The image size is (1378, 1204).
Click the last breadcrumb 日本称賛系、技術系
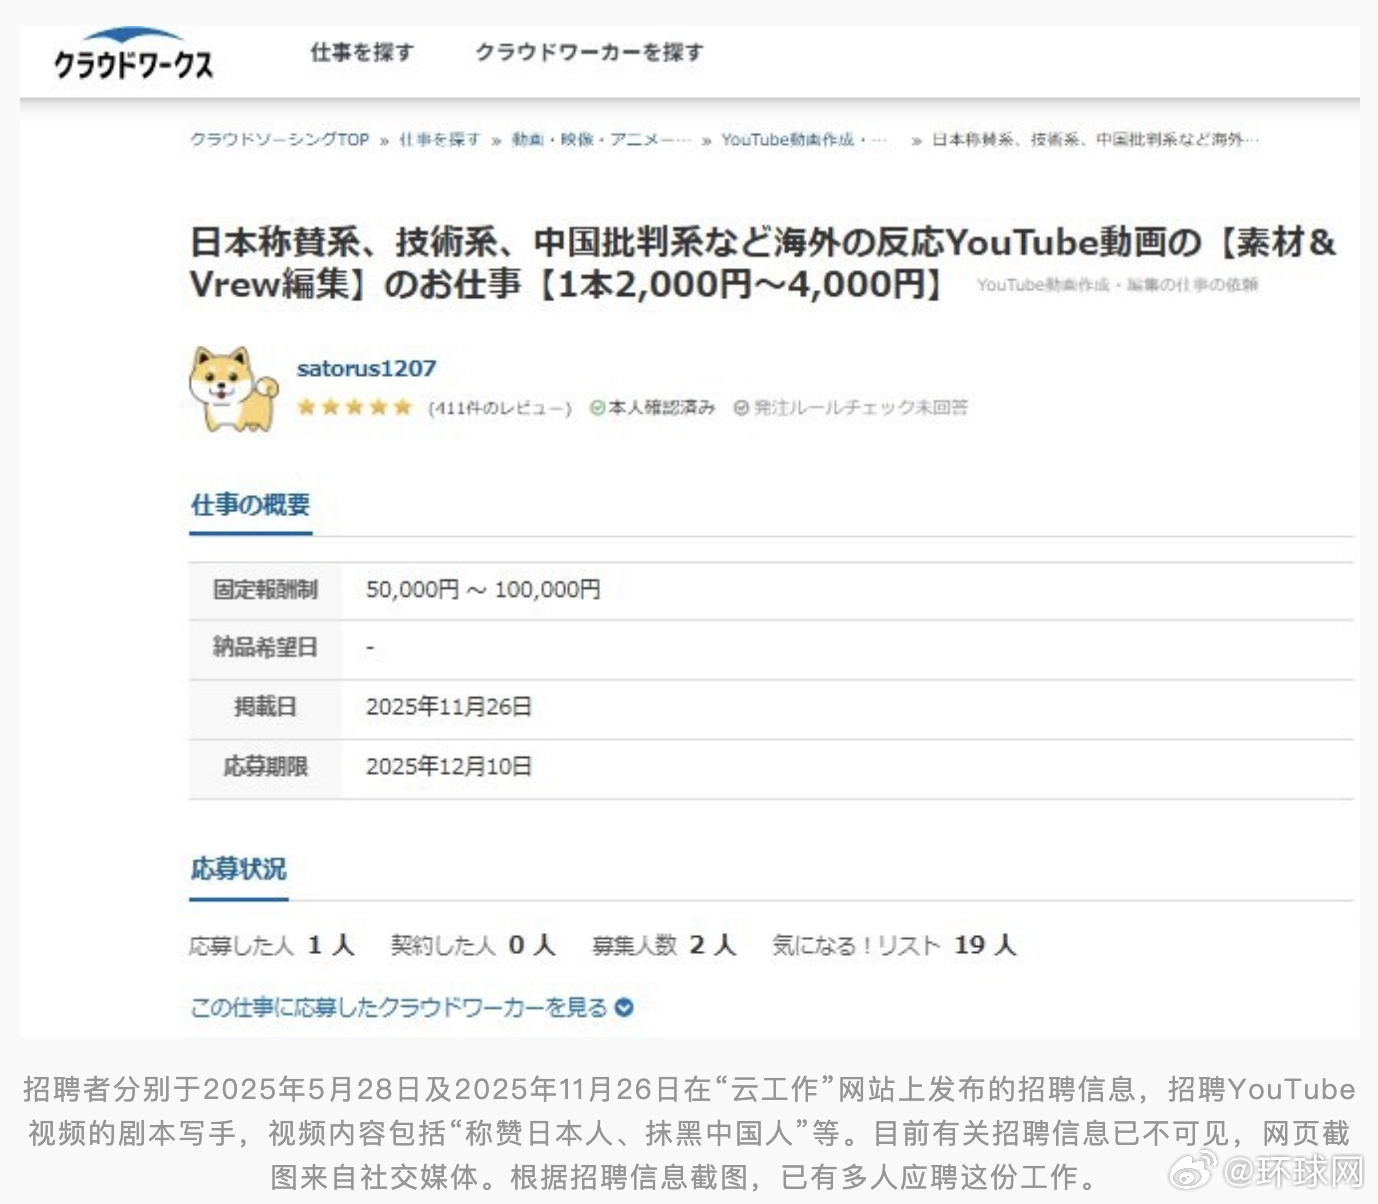pos(1095,140)
